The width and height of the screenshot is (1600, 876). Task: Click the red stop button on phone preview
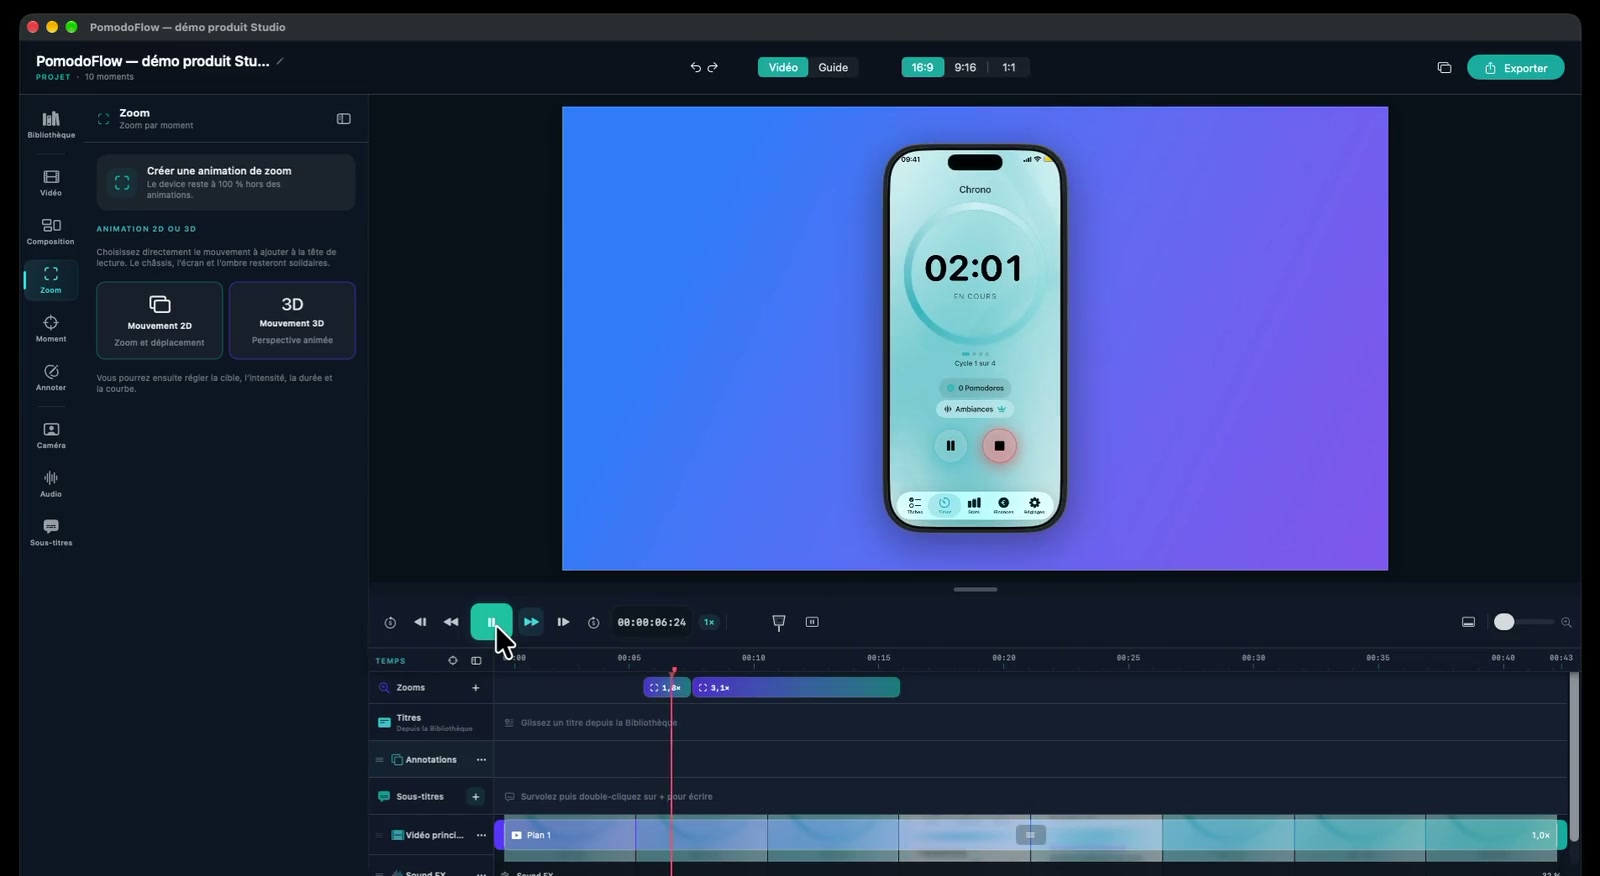point(999,446)
